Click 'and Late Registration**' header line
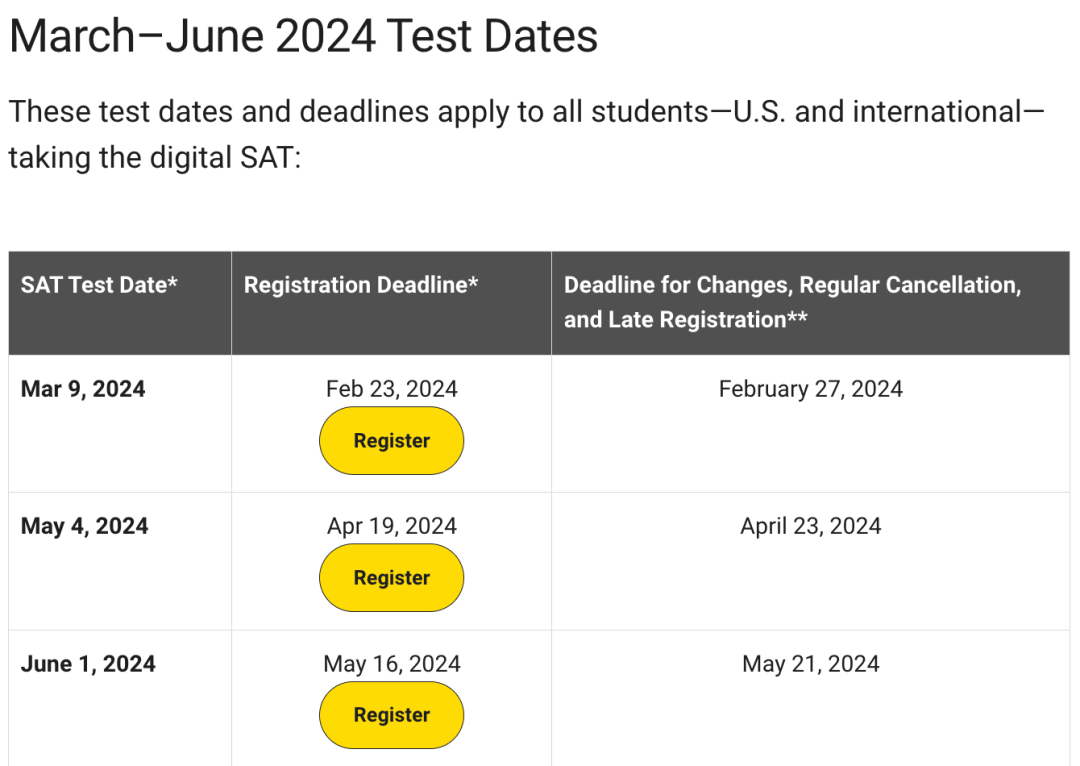1080x766 pixels. click(686, 320)
